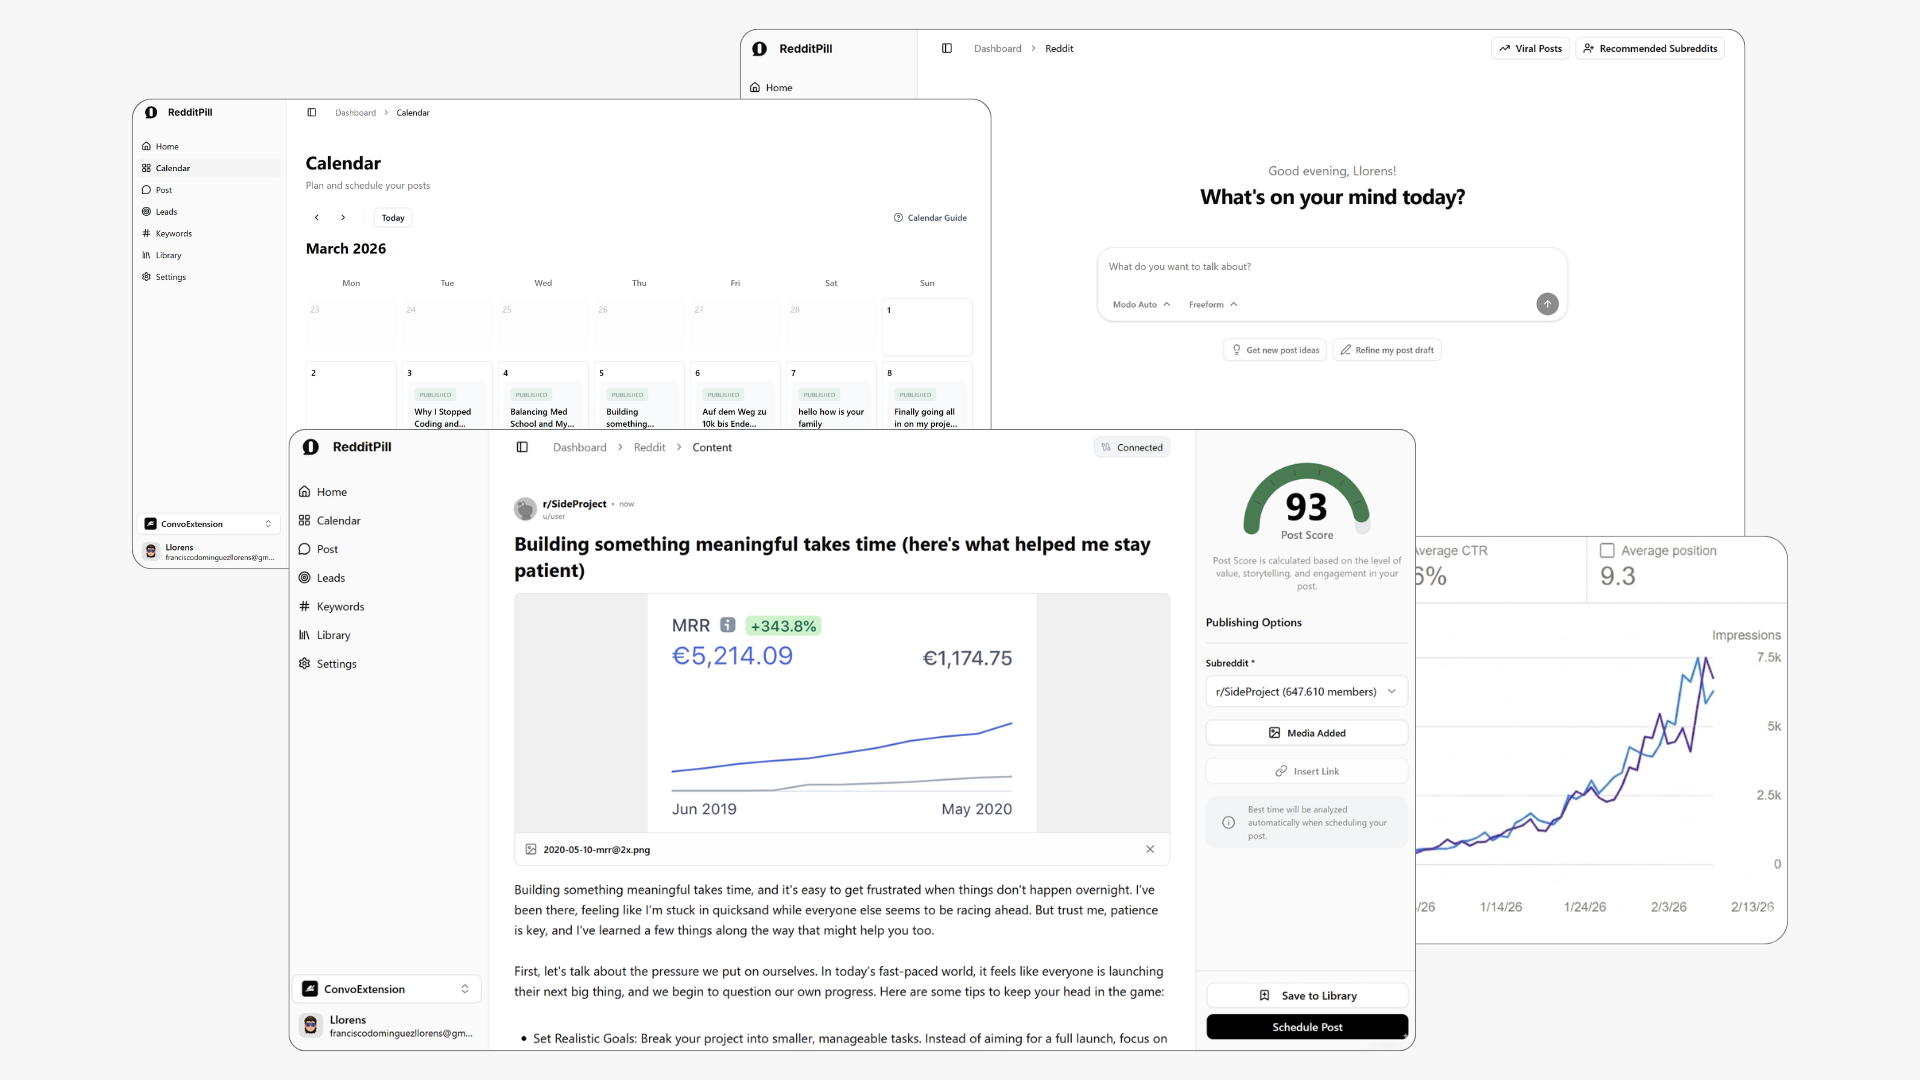Screen dimensions: 1920x1080
Task: Expand the Modo Auto selector
Action: [1141, 305]
